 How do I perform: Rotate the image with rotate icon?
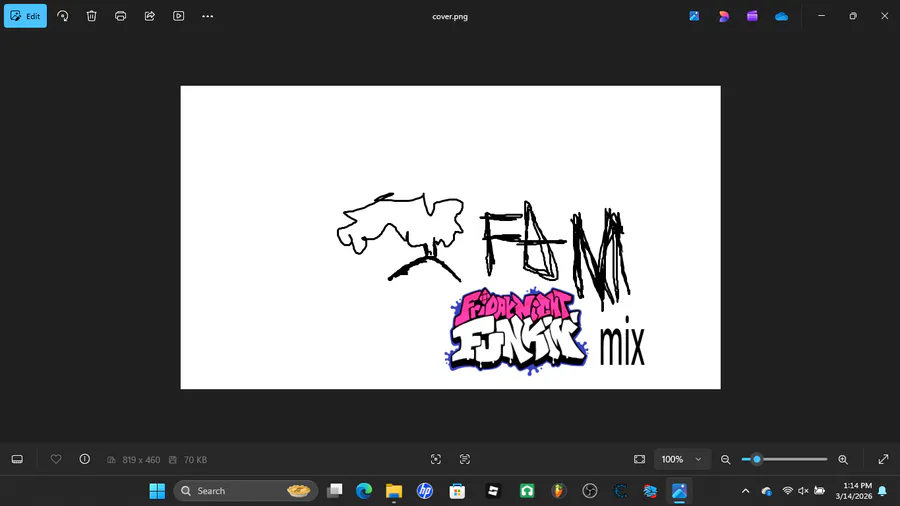[63, 16]
